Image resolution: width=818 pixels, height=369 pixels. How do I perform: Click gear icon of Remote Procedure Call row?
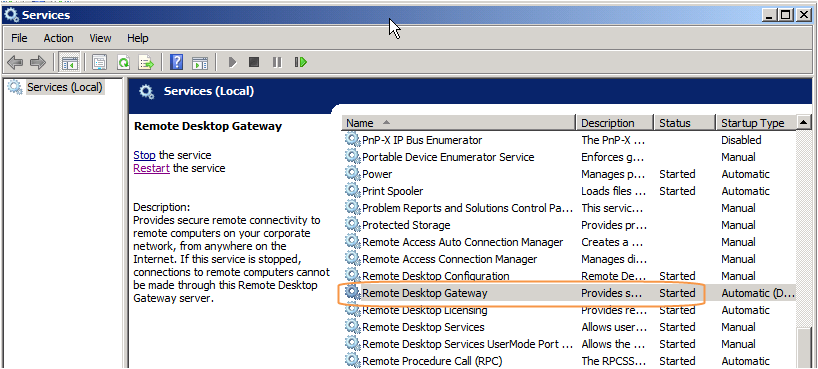(353, 361)
